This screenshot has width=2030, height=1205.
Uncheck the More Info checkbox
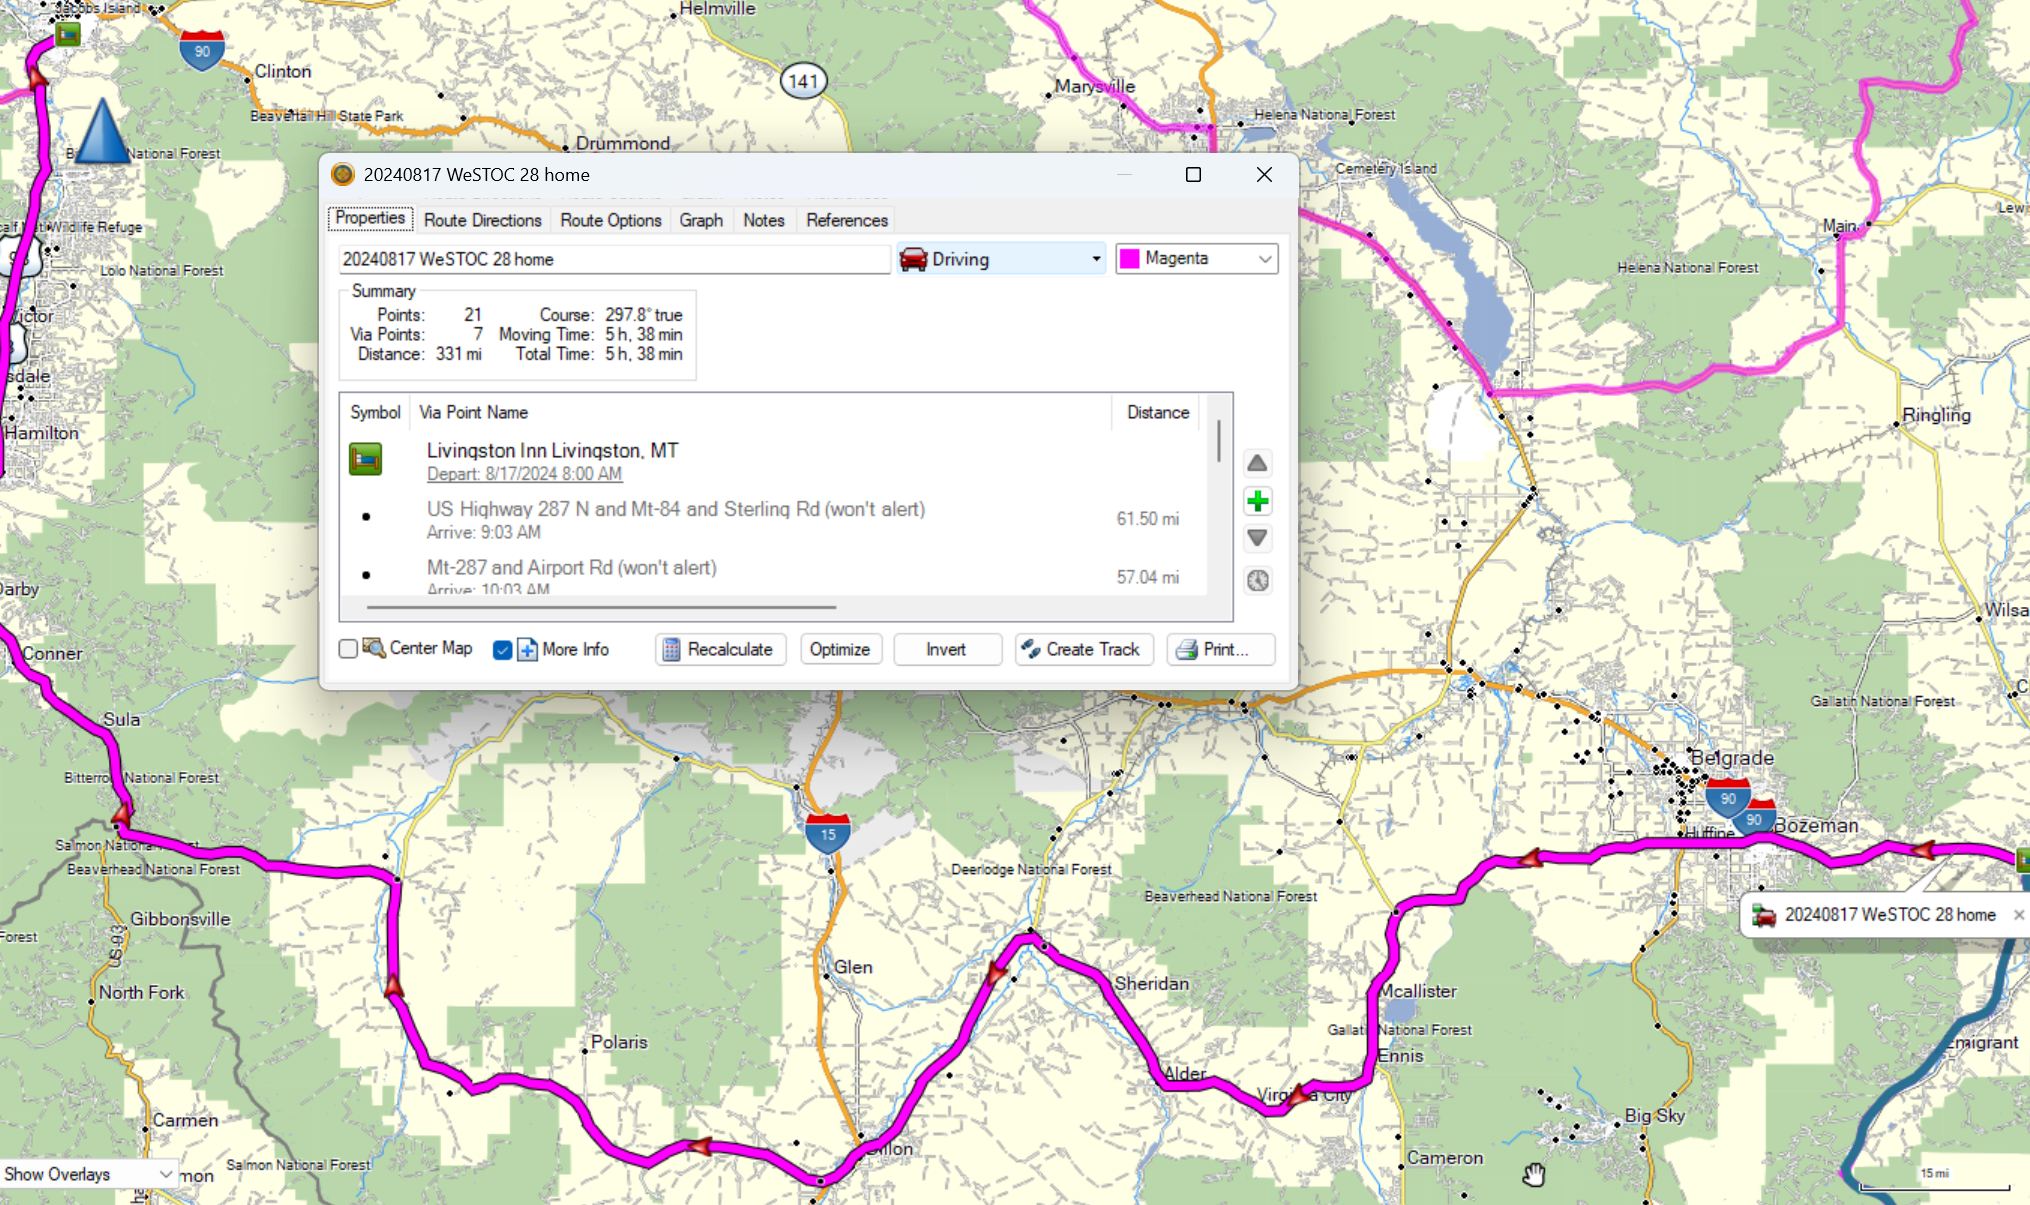pos(502,650)
